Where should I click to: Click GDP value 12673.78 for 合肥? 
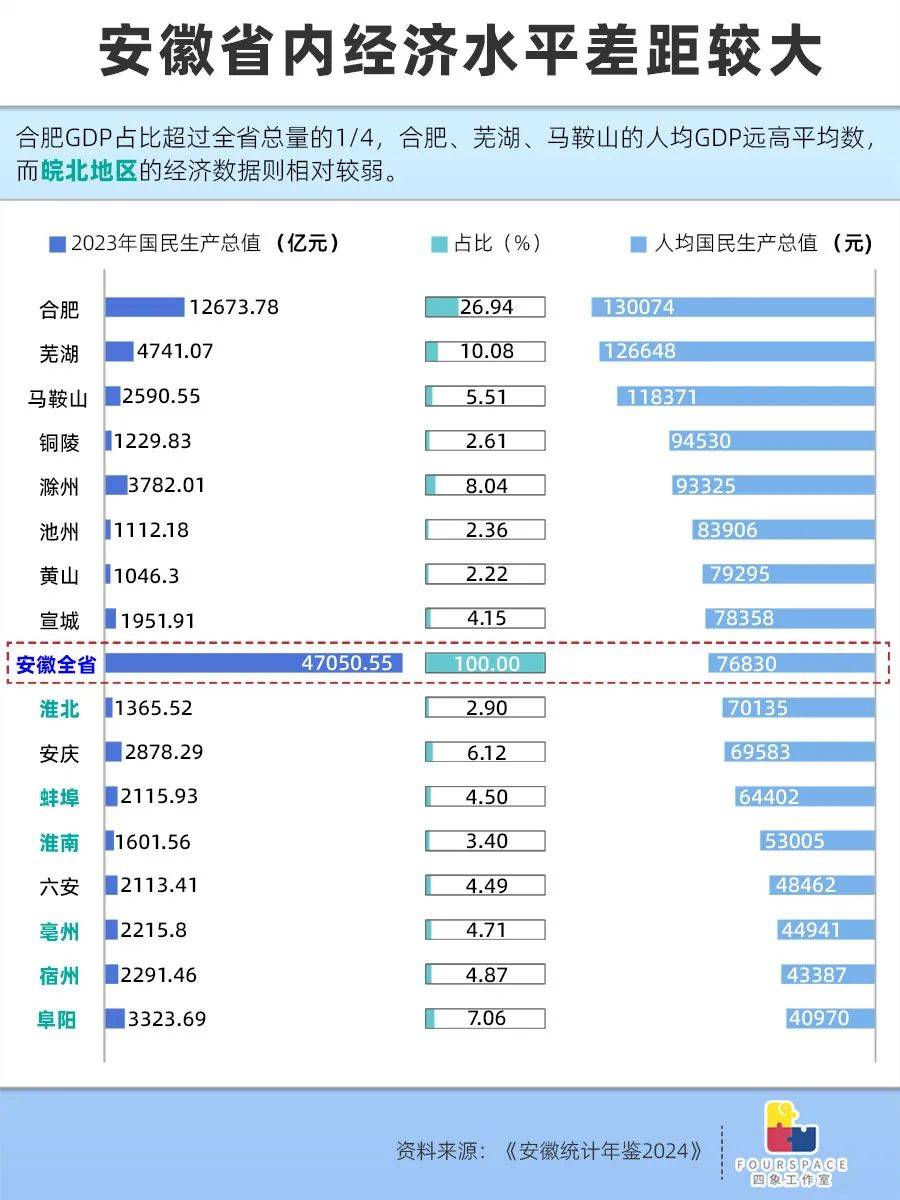pos(233,307)
